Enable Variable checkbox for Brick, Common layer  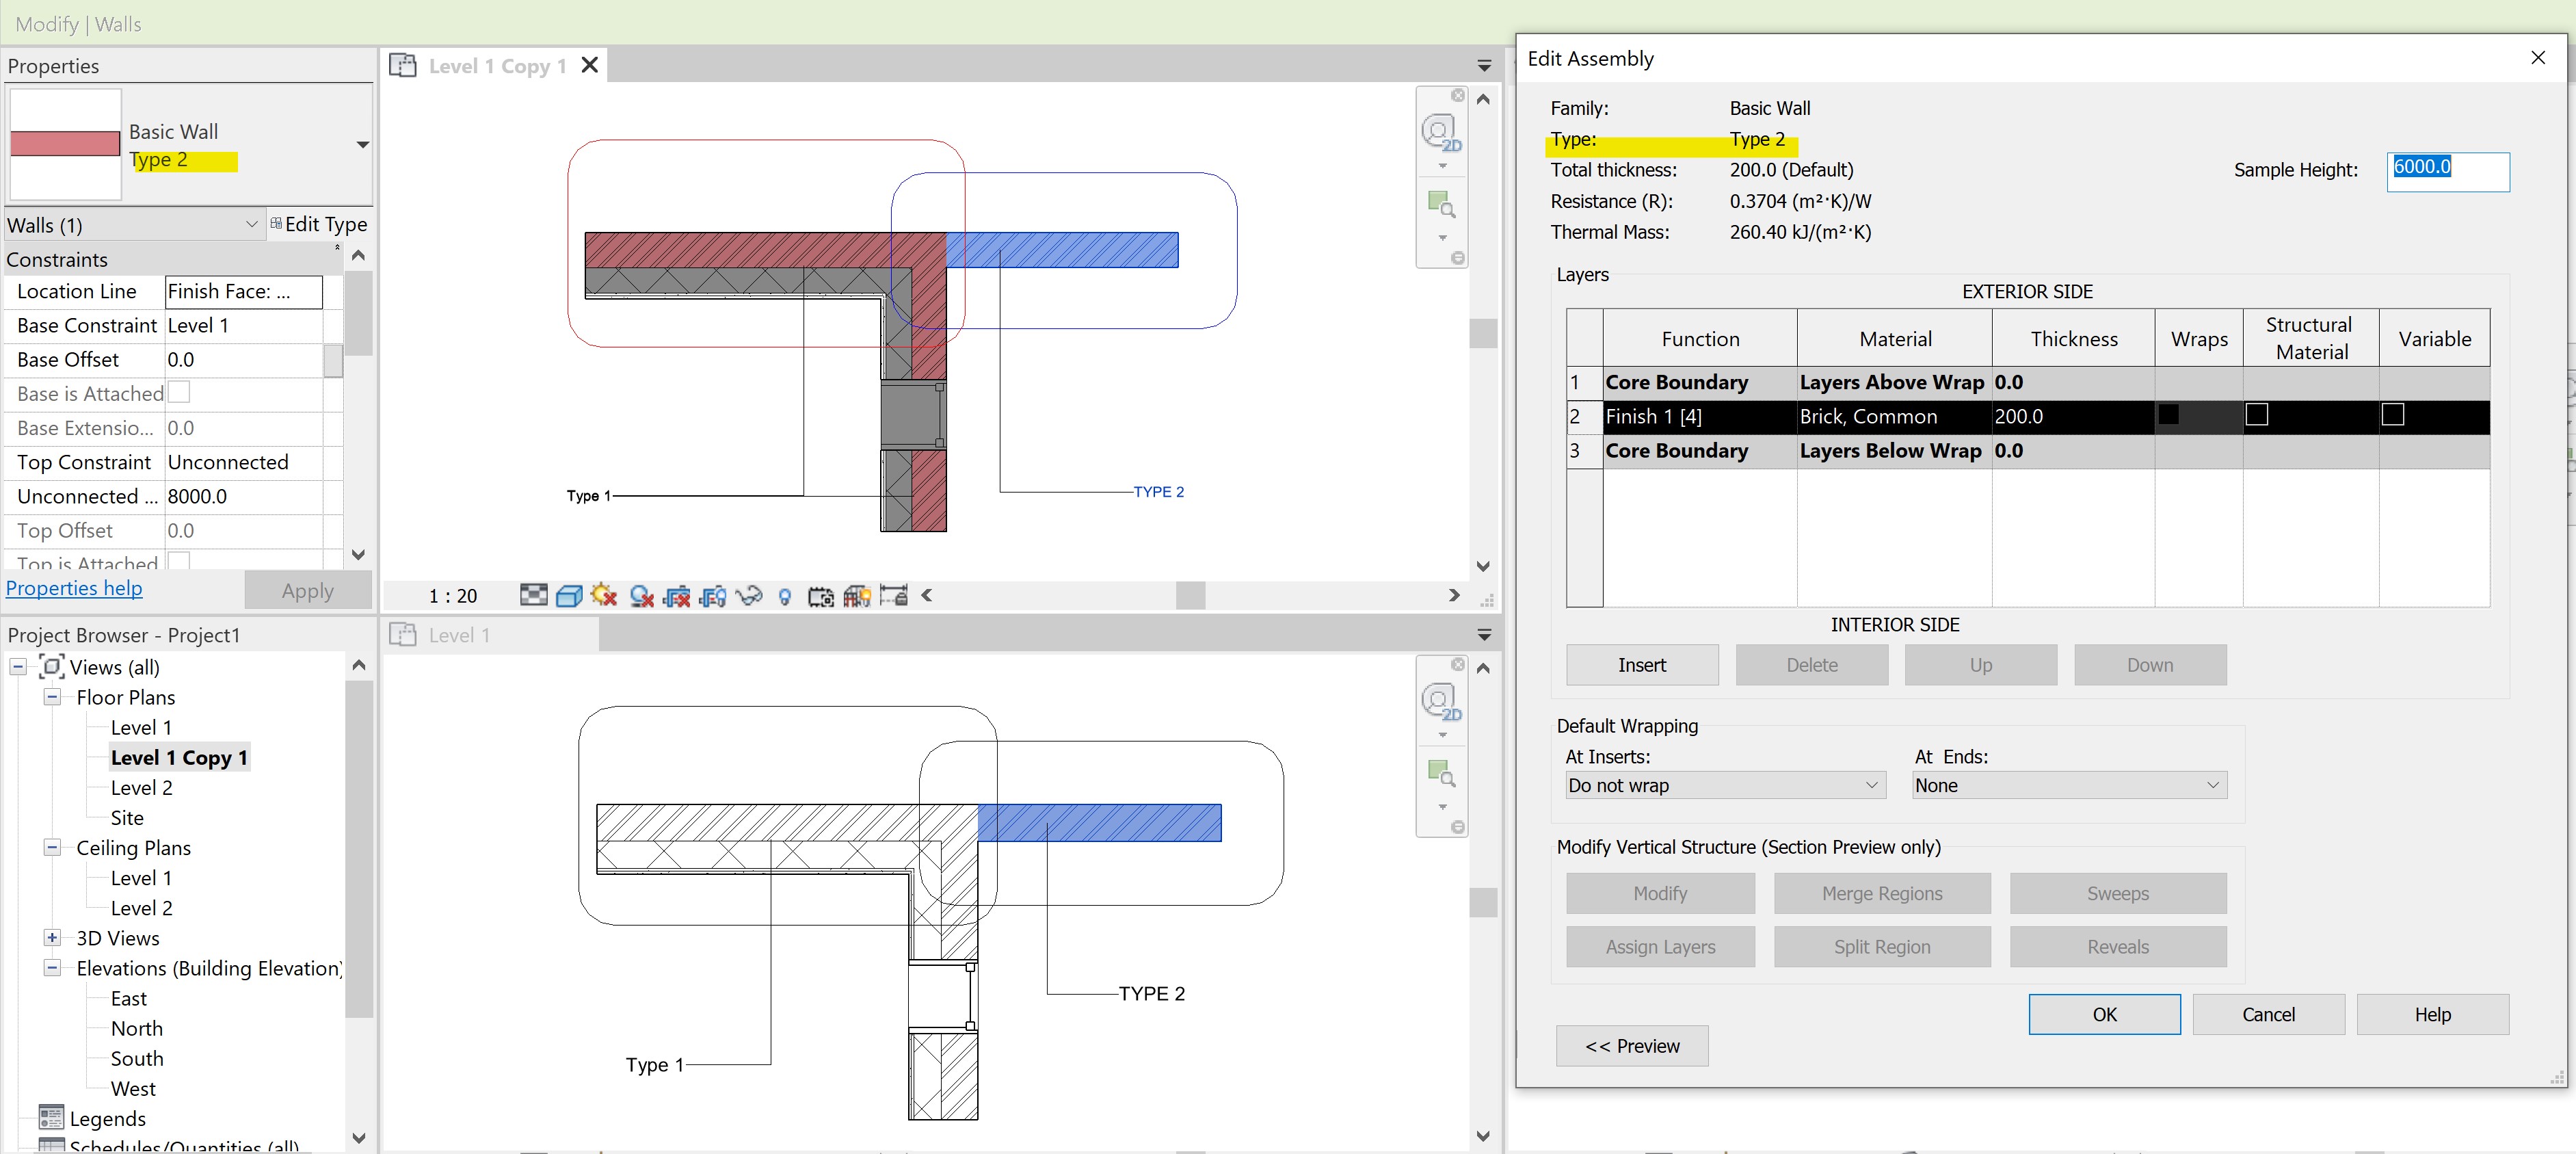[2393, 413]
